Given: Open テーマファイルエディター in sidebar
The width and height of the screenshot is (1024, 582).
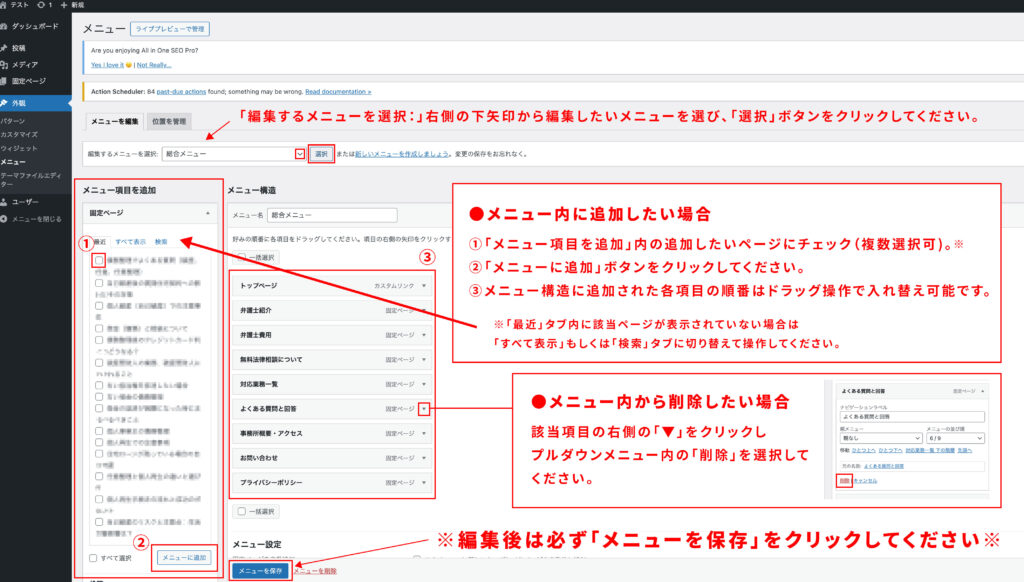Looking at the screenshot, I should click(31, 180).
